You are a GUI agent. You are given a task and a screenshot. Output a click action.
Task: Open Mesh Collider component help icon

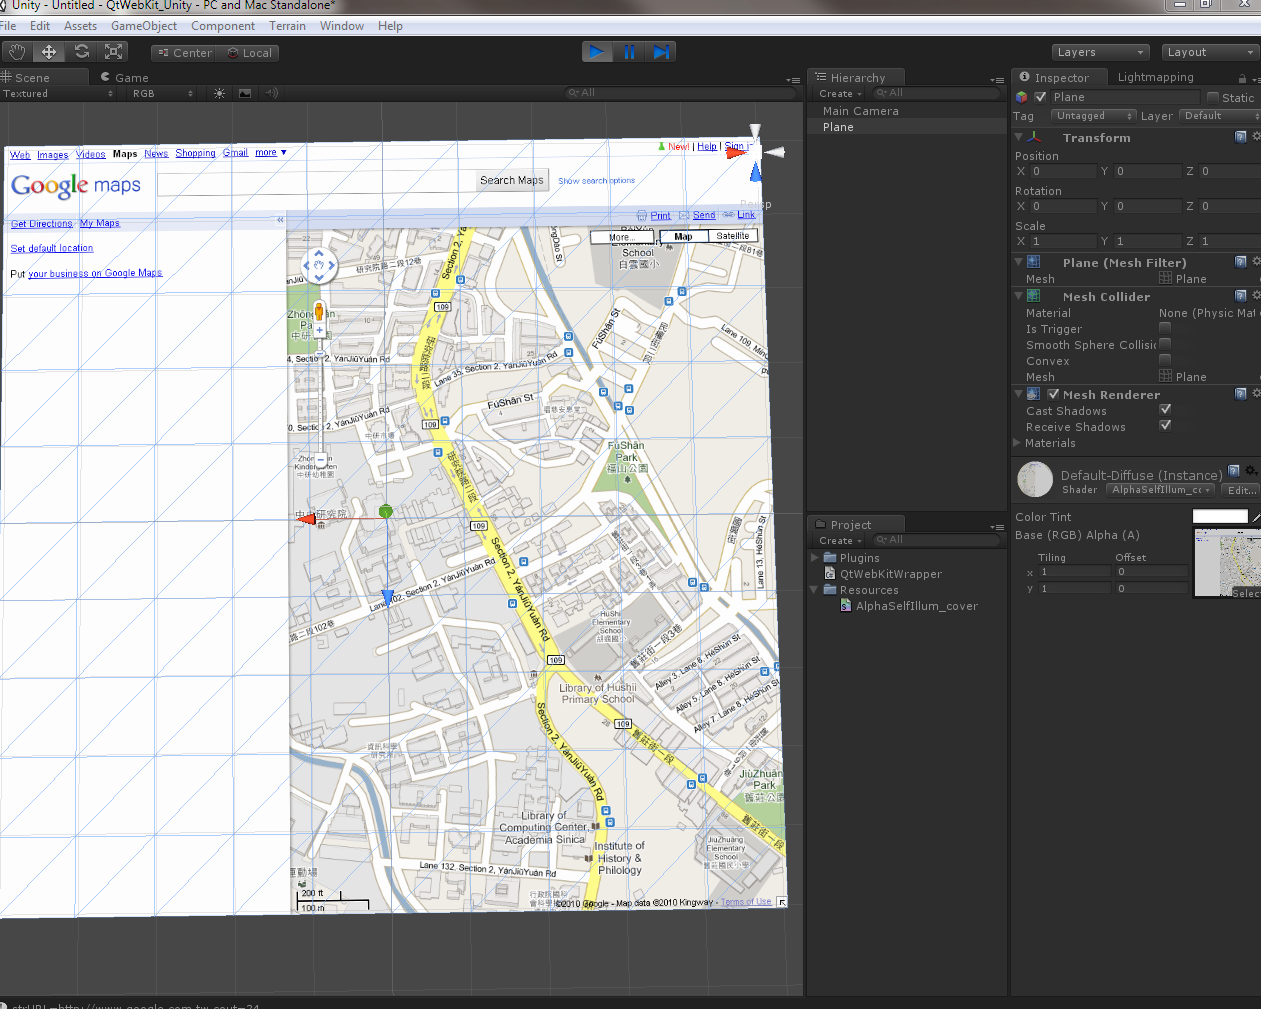pyautogui.click(x=1241, y=296)
